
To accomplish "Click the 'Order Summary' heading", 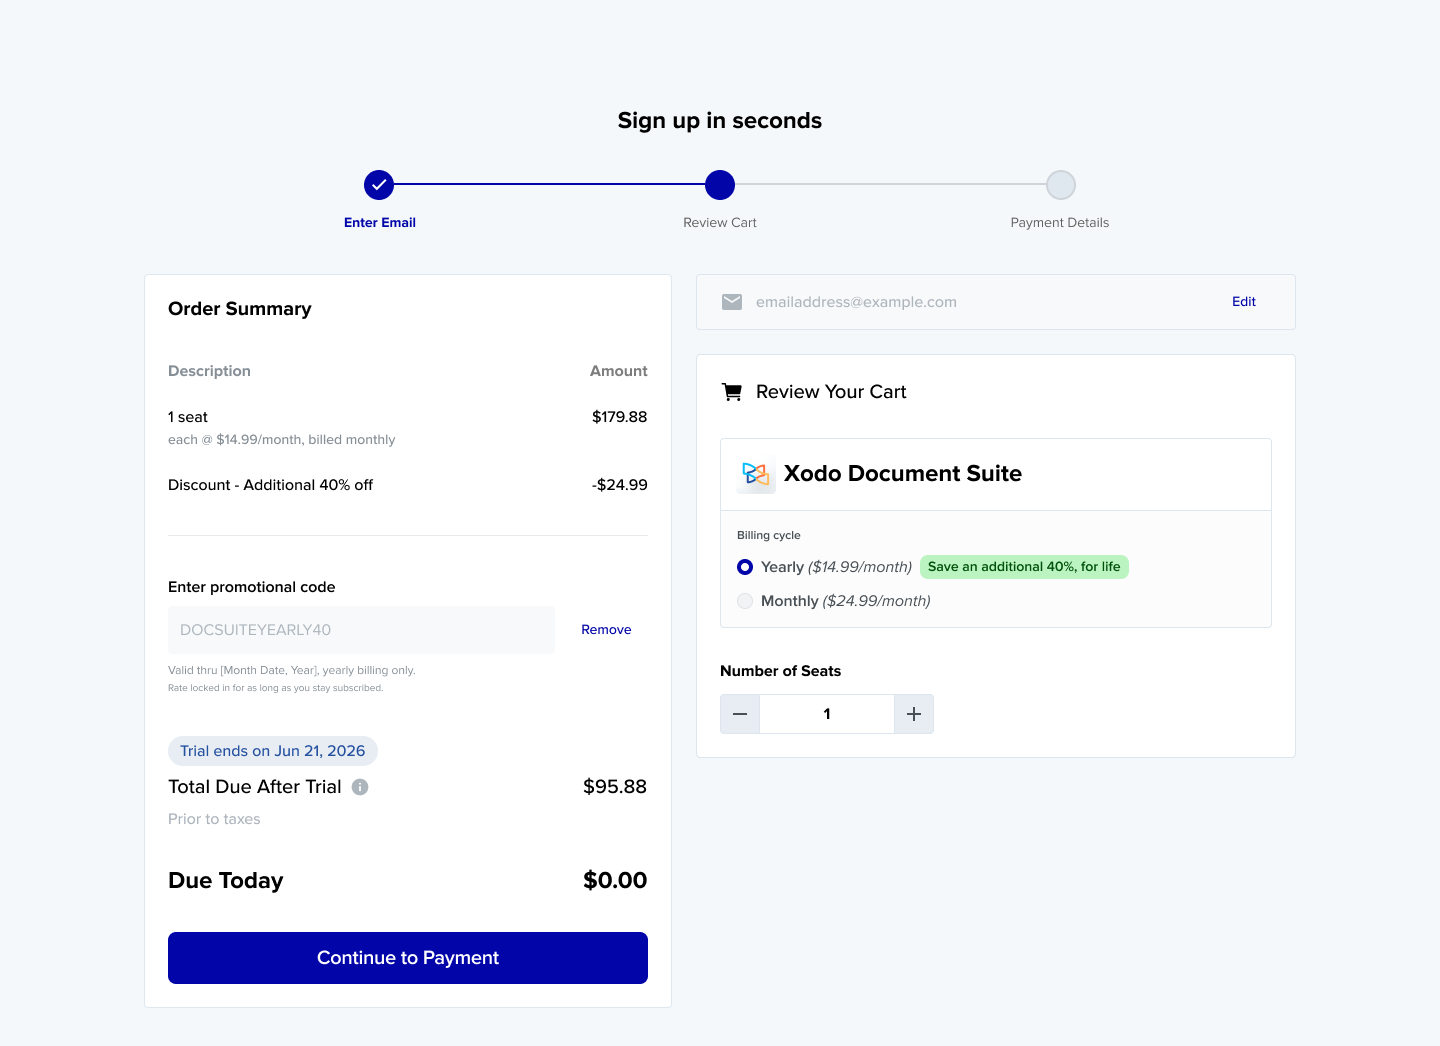I will [x=240, y=309].
